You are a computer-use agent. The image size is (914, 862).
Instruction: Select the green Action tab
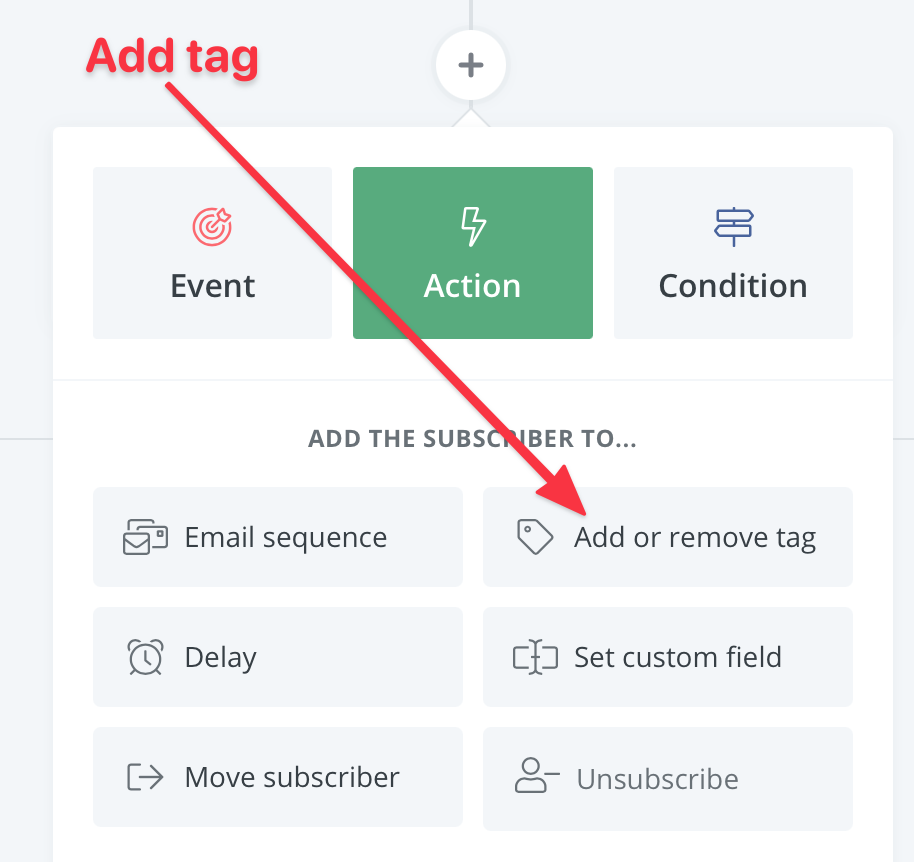(x=472, y=253)
